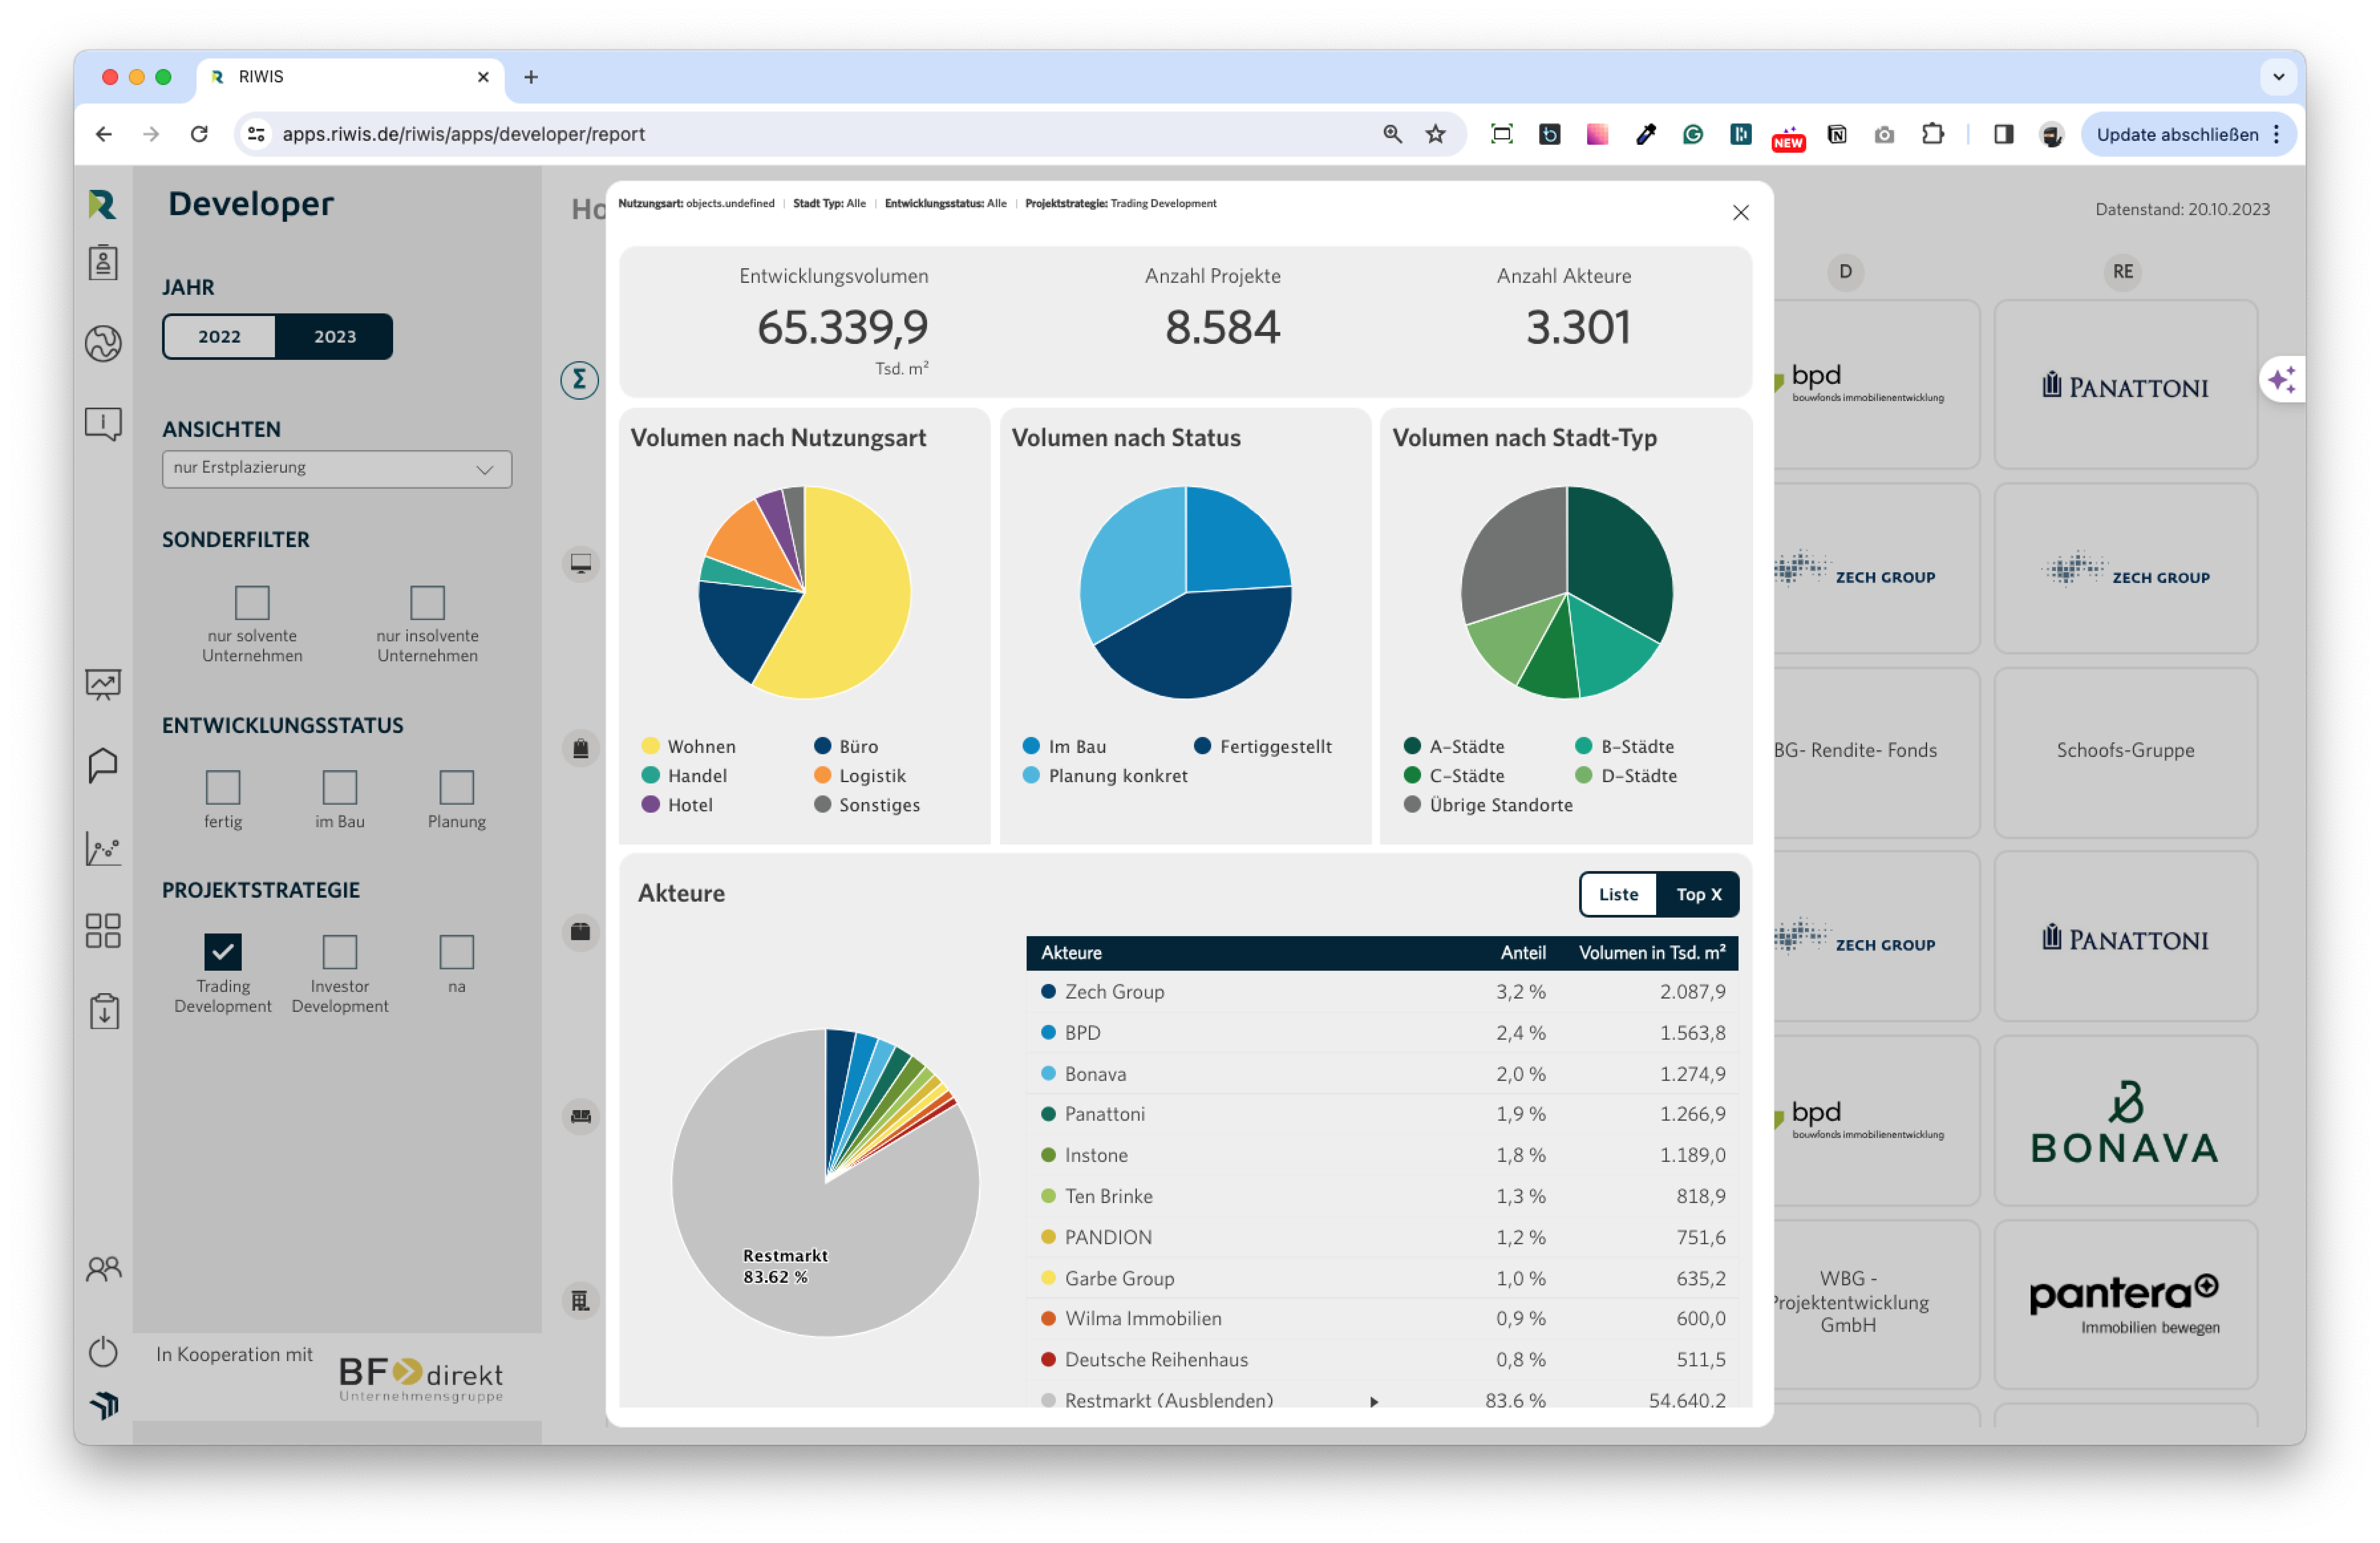The image size is (2380, 1543).
Task: Close the RIWIS browser tab
Action: [483, 77]
